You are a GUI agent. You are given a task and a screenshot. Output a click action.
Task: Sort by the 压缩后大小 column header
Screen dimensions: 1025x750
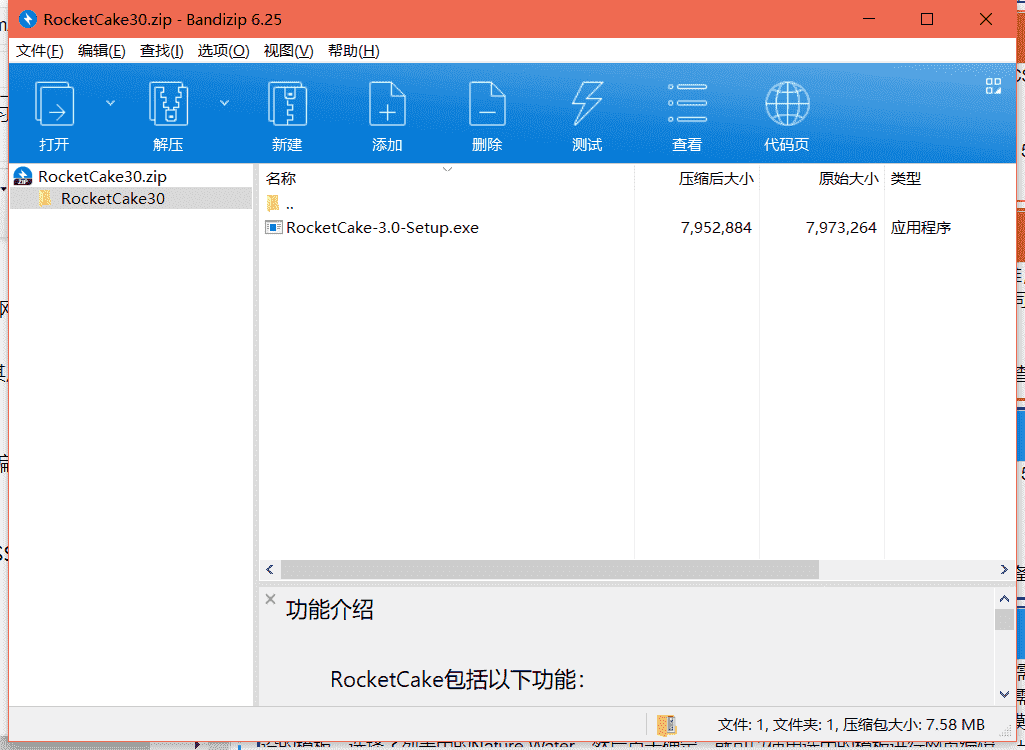(x=716, y=179)
